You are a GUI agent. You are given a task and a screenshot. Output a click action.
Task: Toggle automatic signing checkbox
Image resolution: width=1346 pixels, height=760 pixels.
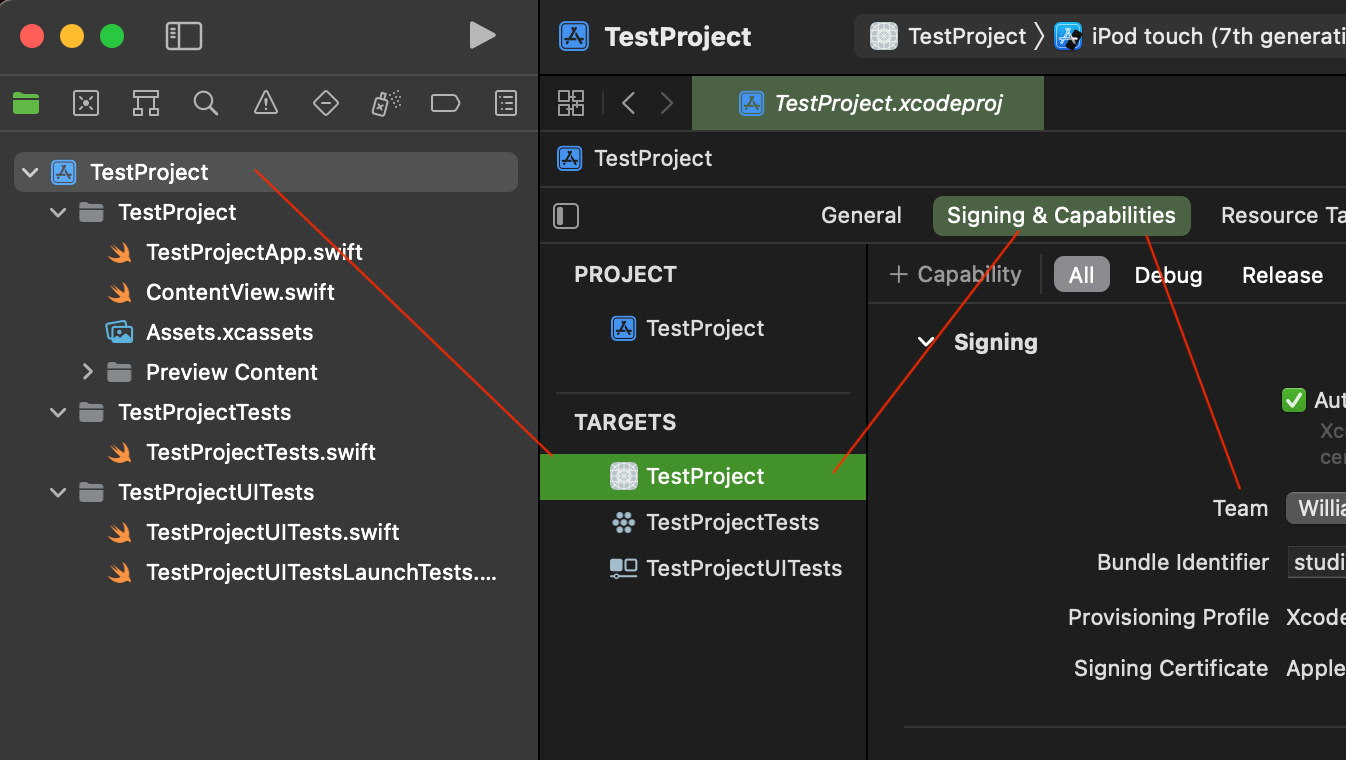click(x=1294, y=400)
